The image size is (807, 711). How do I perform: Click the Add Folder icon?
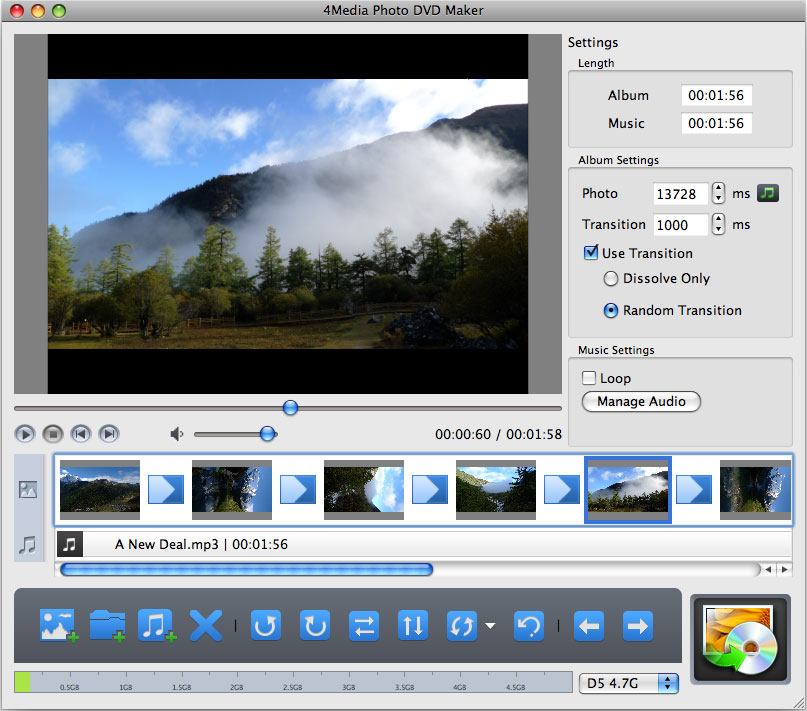(108, 626)
